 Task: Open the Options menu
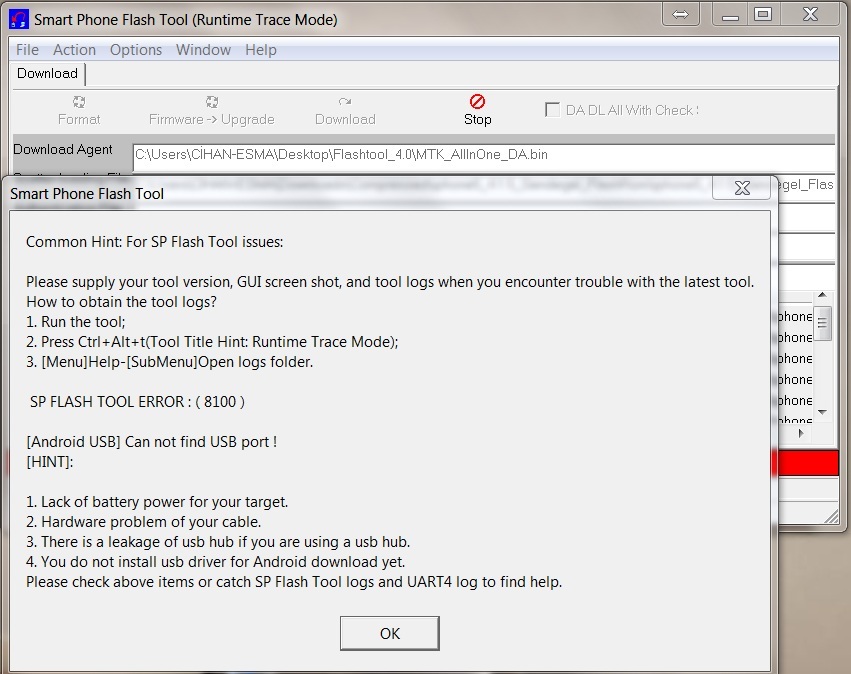136,50
